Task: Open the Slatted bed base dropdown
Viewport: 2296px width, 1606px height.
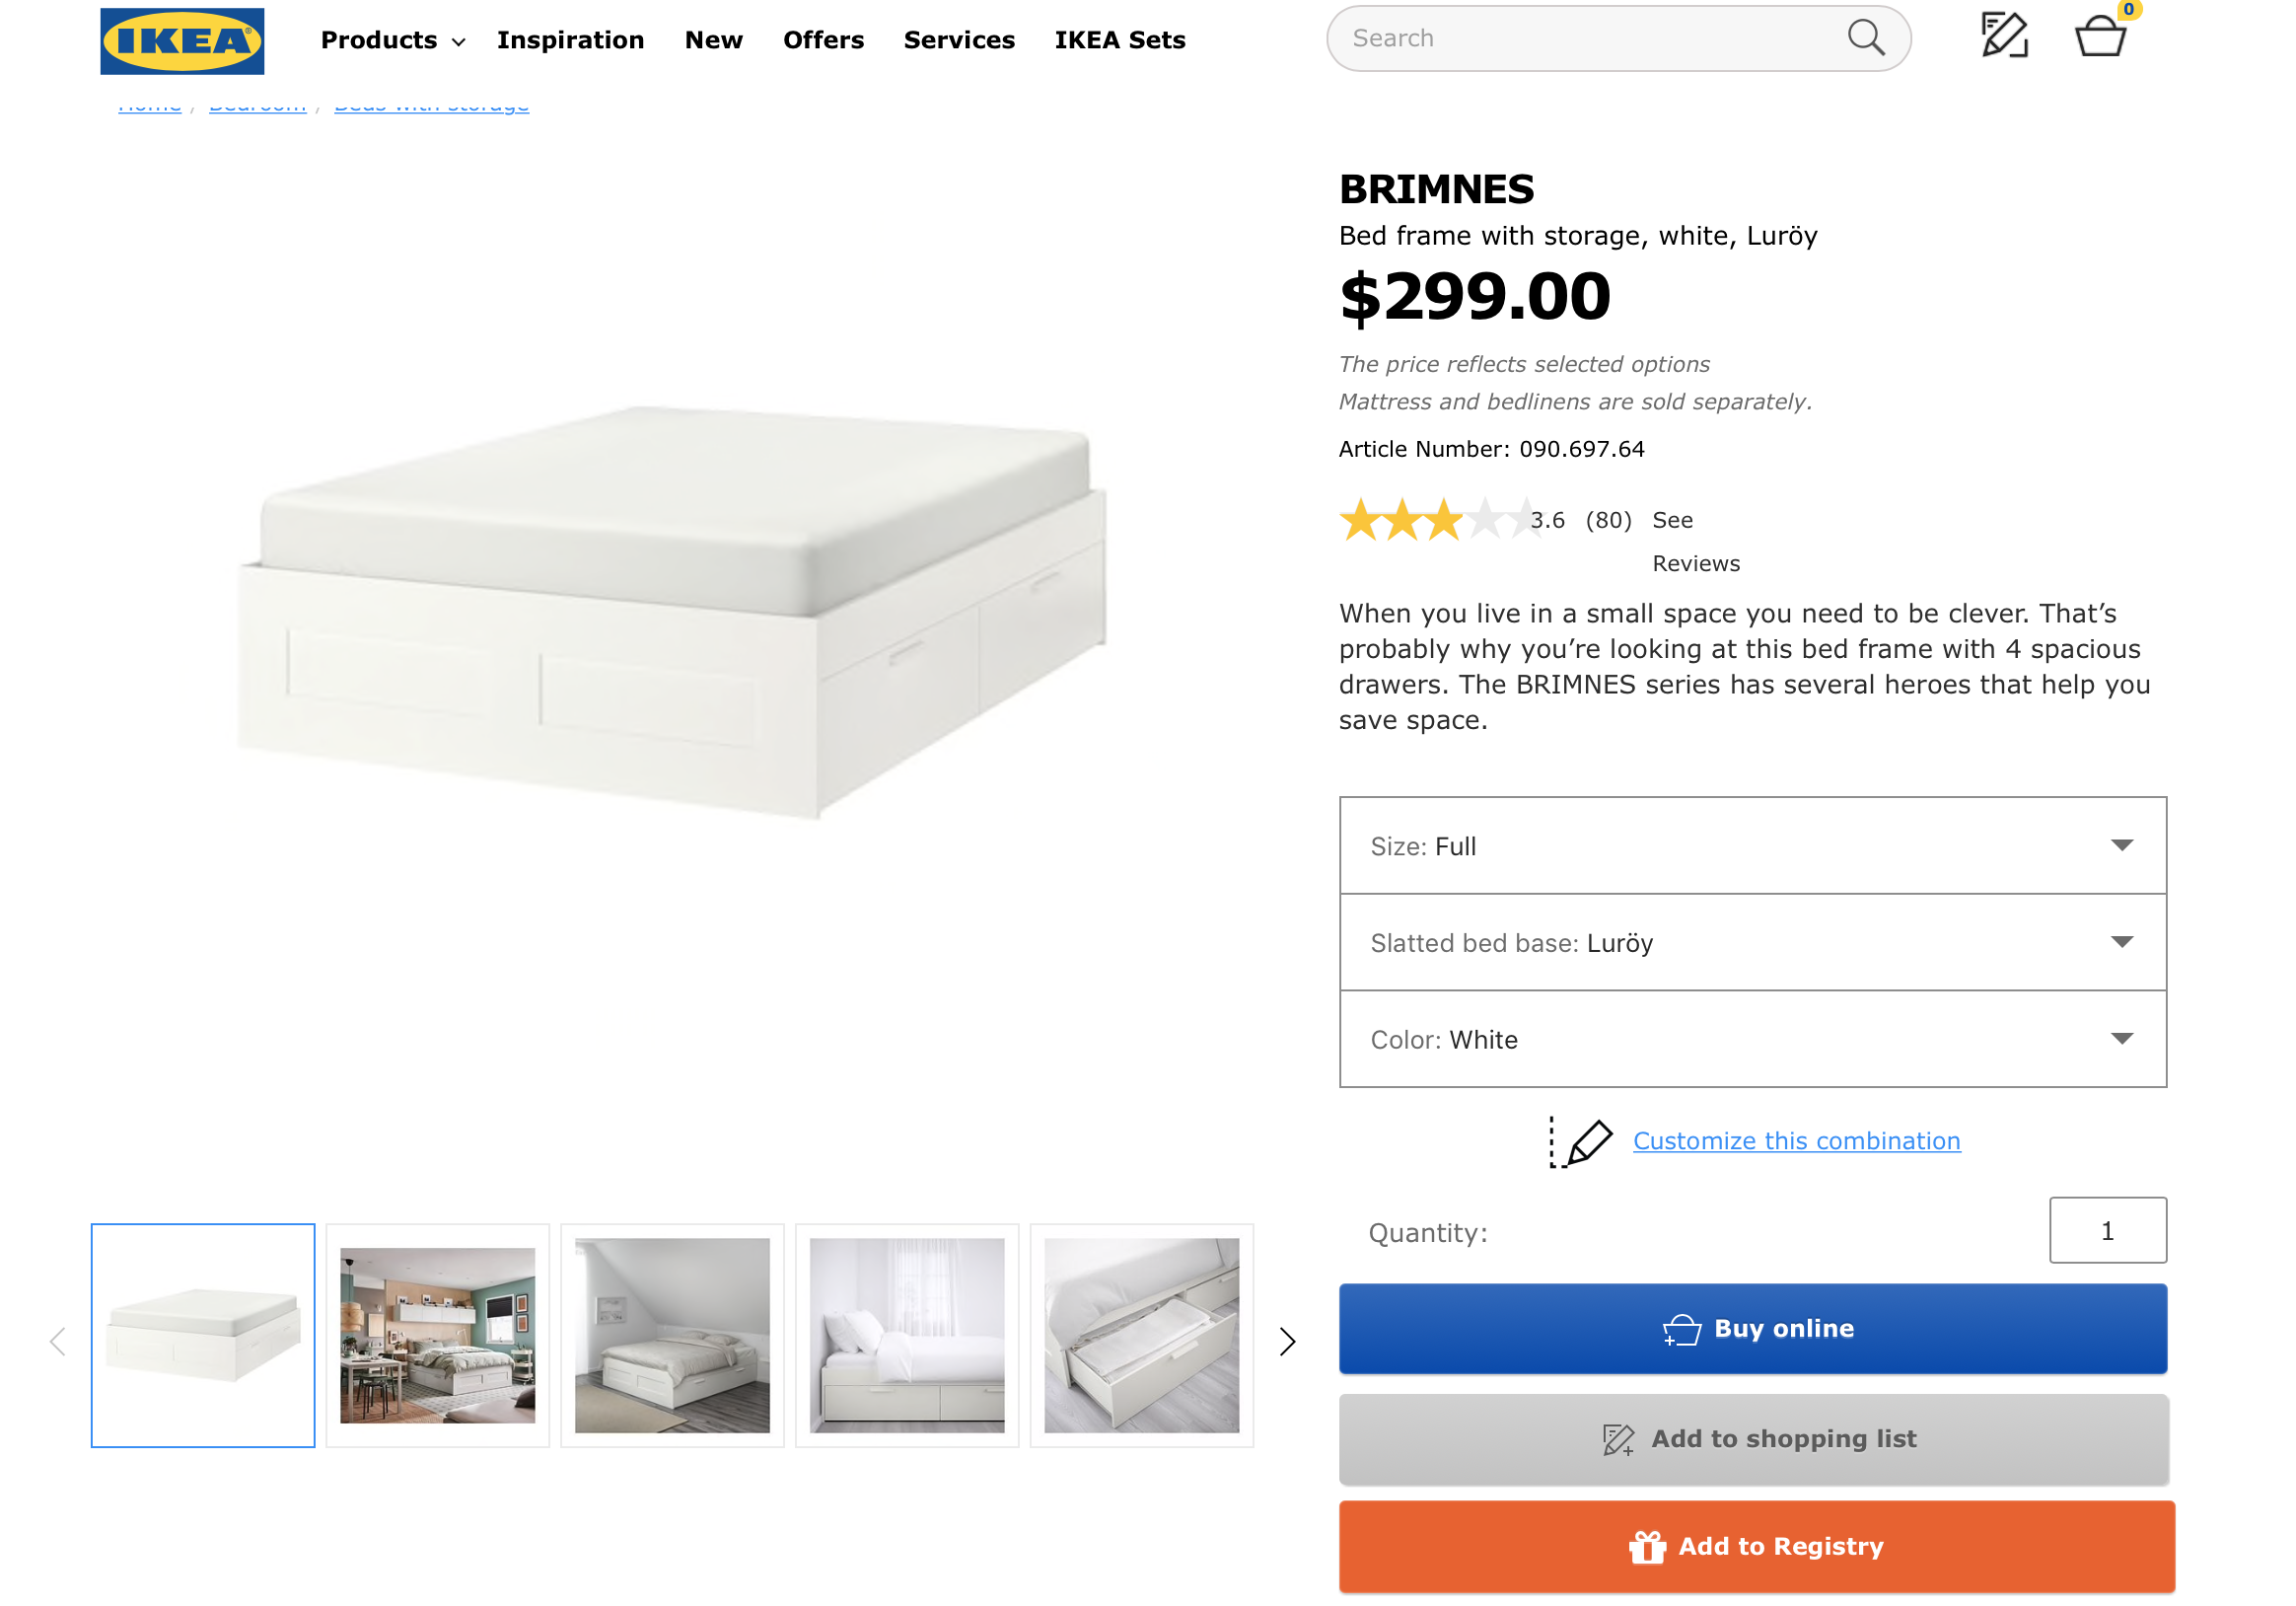Action: pos(1752,942)
